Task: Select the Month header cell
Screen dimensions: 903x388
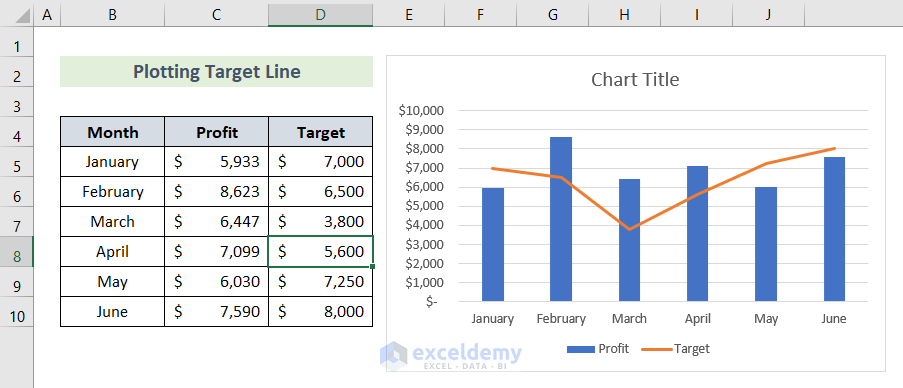Action: [x=112, y=132]
